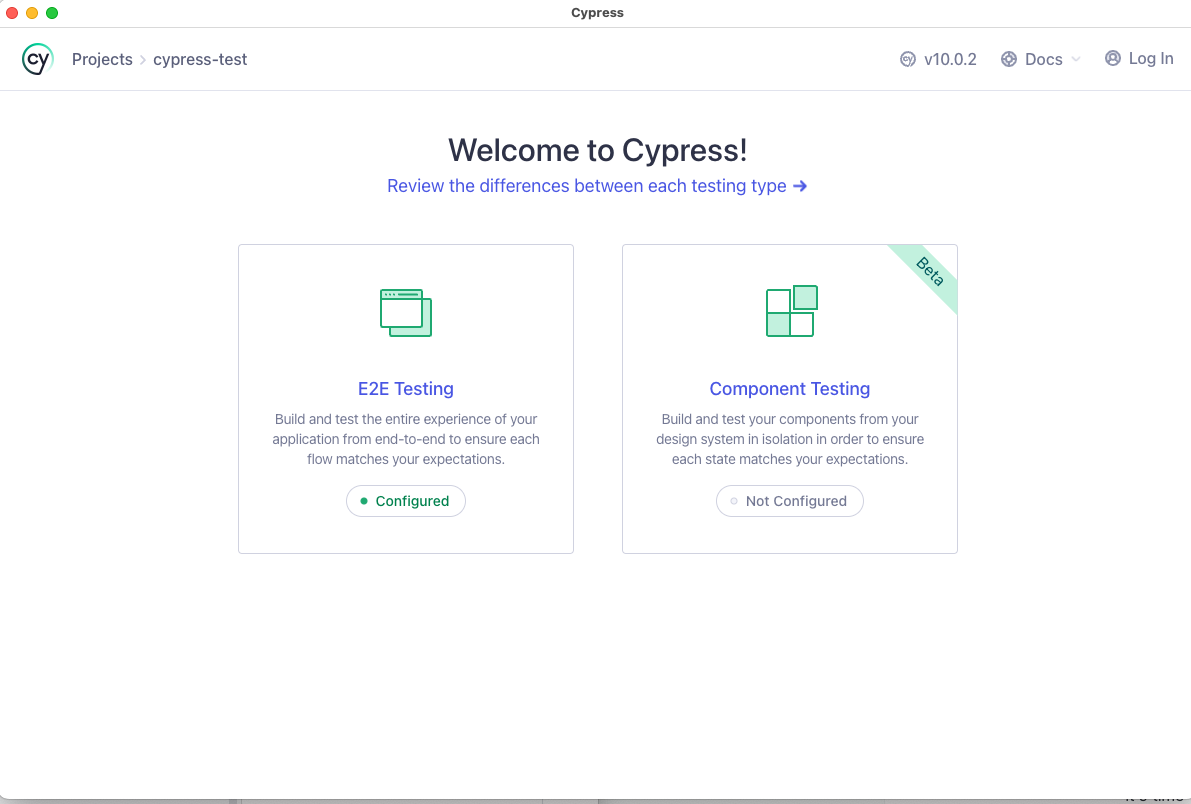
Task: Click the Not Configured status badge
Action: (790, 501)
